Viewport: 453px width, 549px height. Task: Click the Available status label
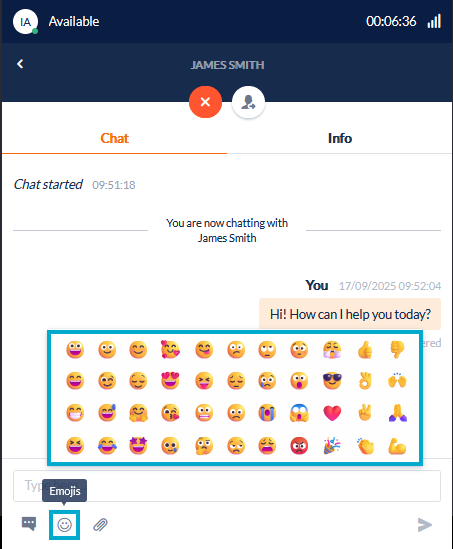[74, 22]
